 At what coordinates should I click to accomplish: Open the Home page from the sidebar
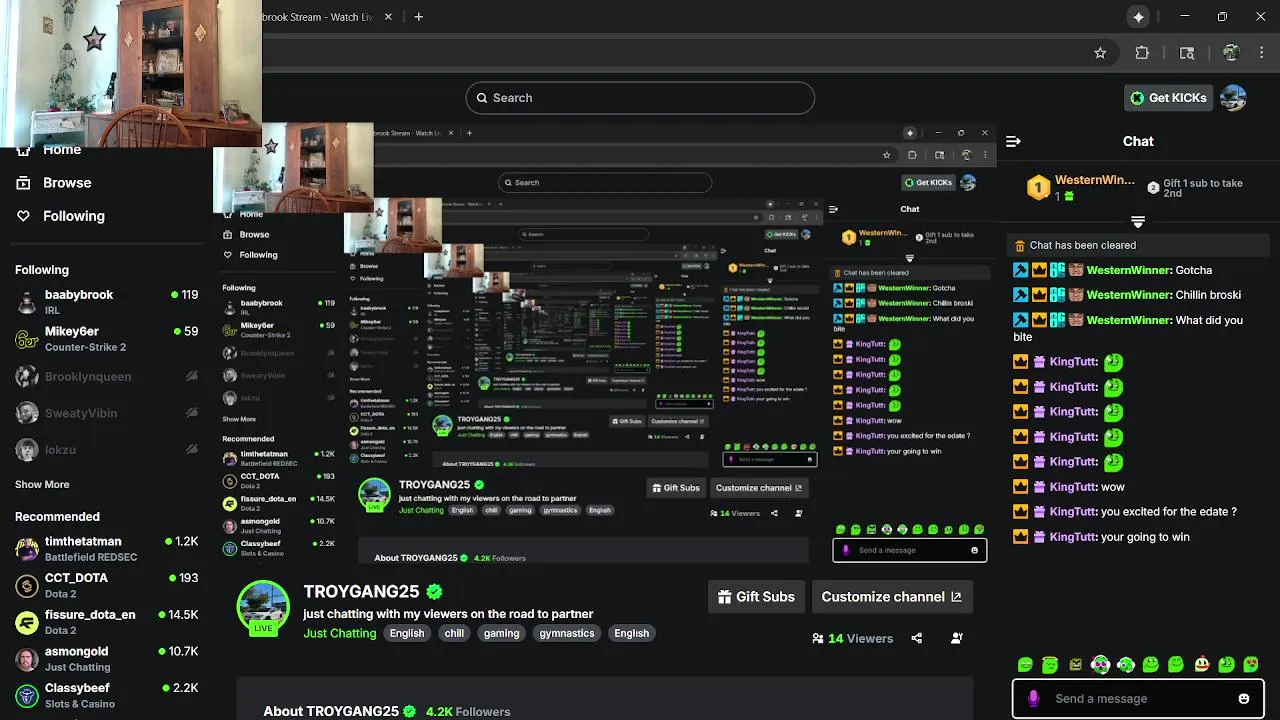(62, 150)
